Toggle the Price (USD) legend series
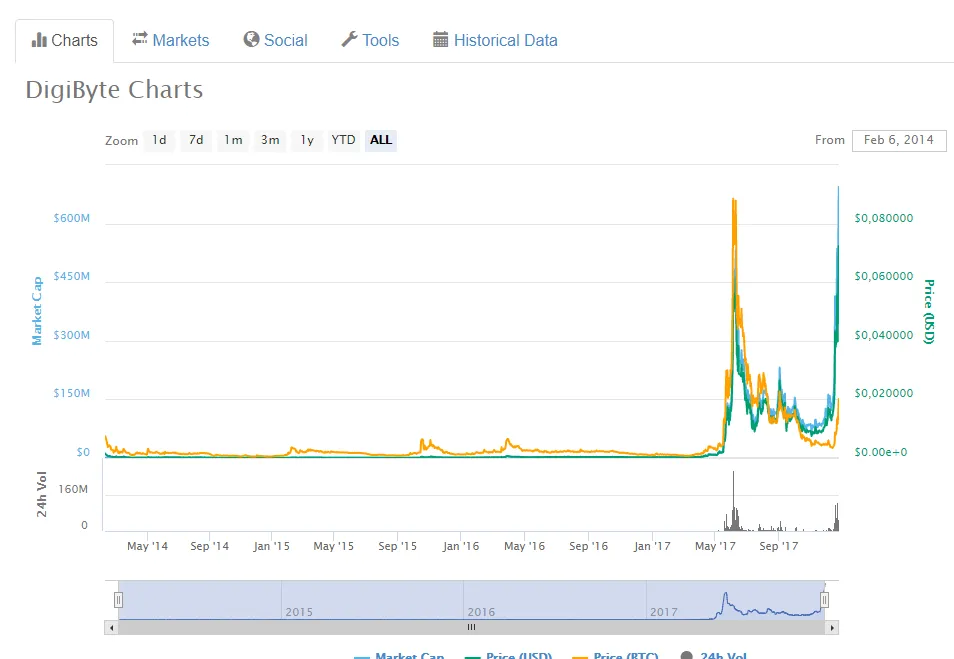This screenshot has width=954, height=659. 508,656
